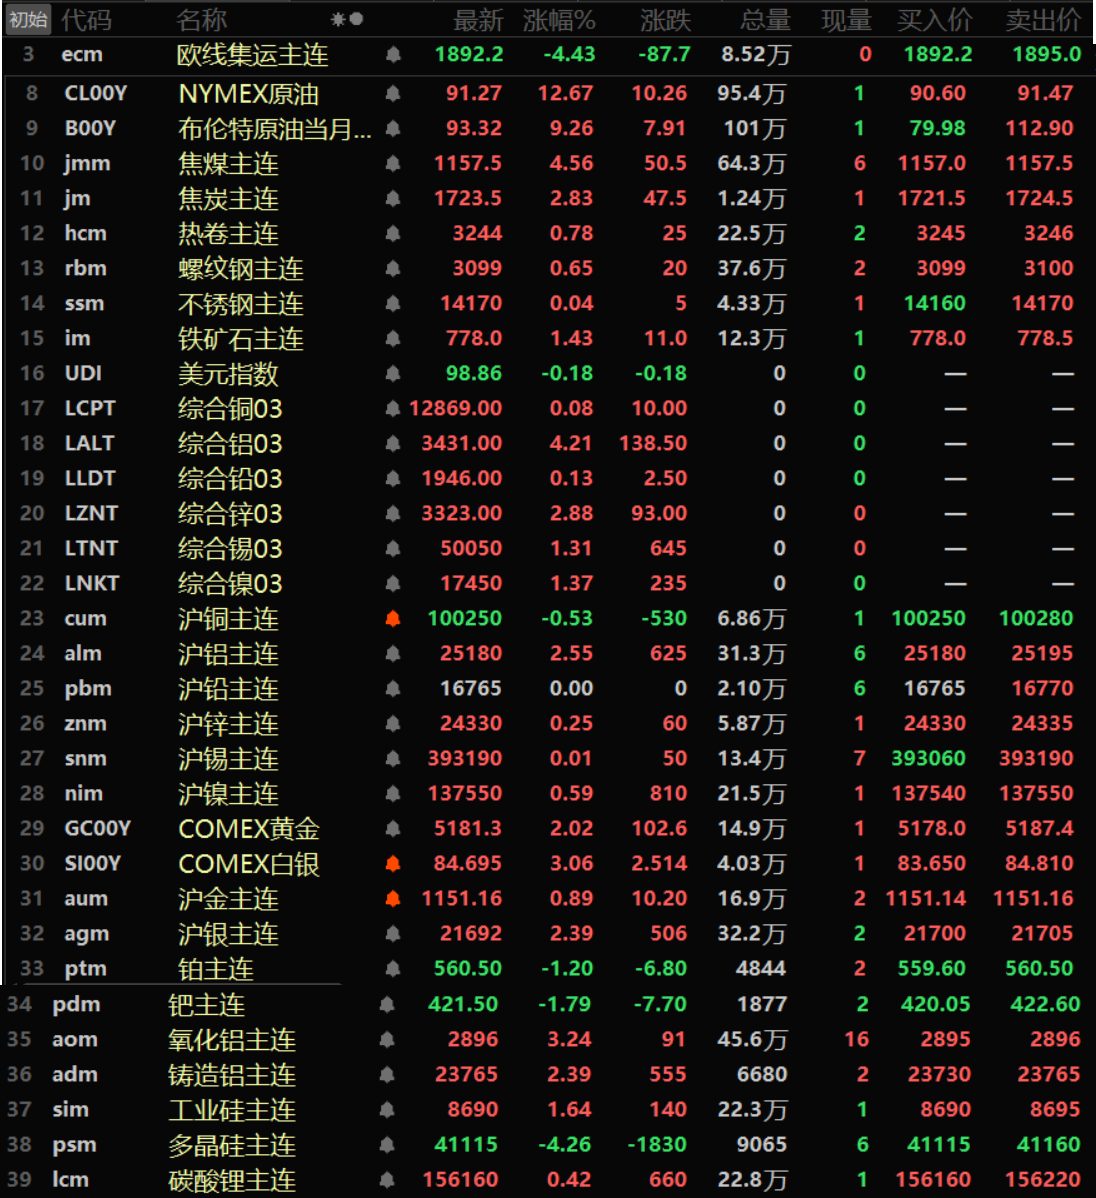
Task: Open the COMEX黄金 contract name
Action: point(248,829)
